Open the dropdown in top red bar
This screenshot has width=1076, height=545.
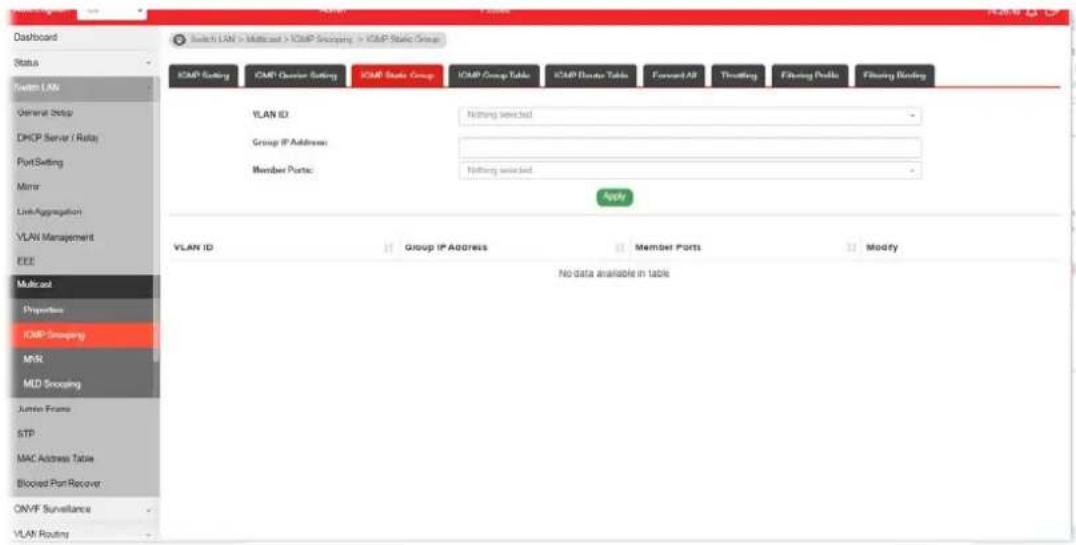[112, 11]
